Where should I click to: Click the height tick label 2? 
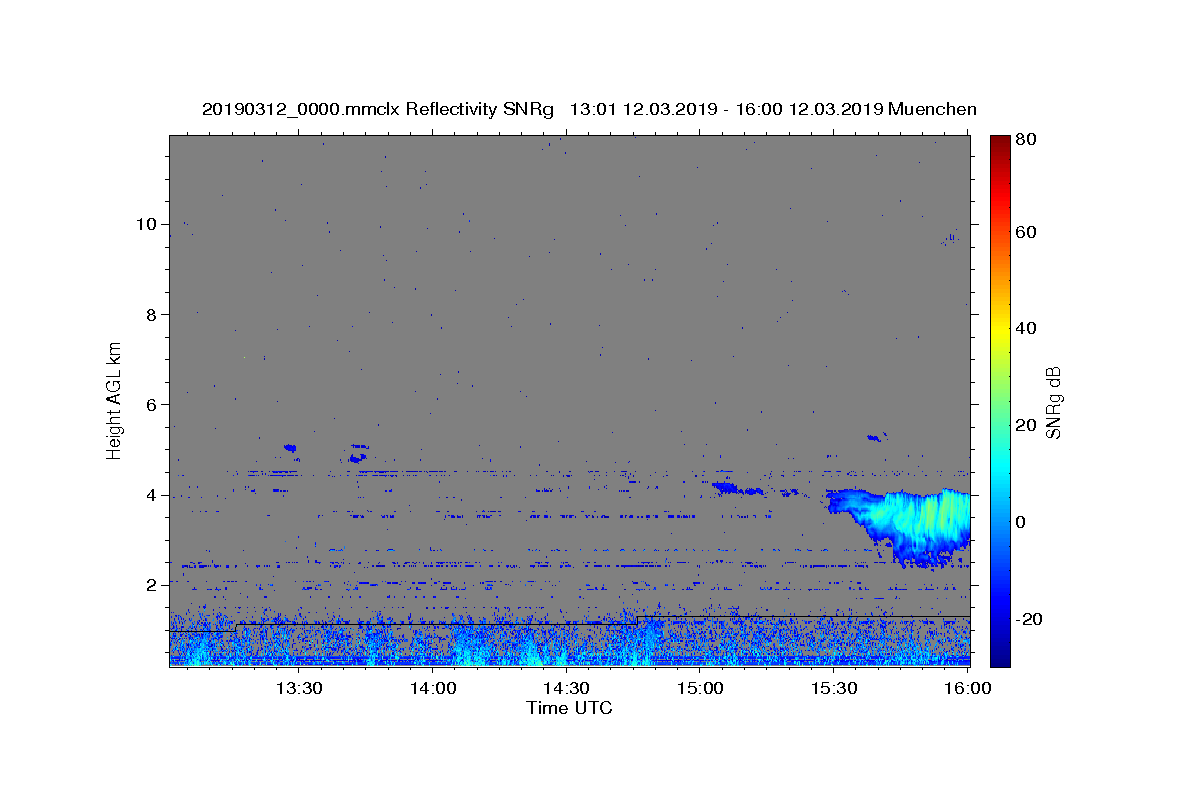click(150, 585)
